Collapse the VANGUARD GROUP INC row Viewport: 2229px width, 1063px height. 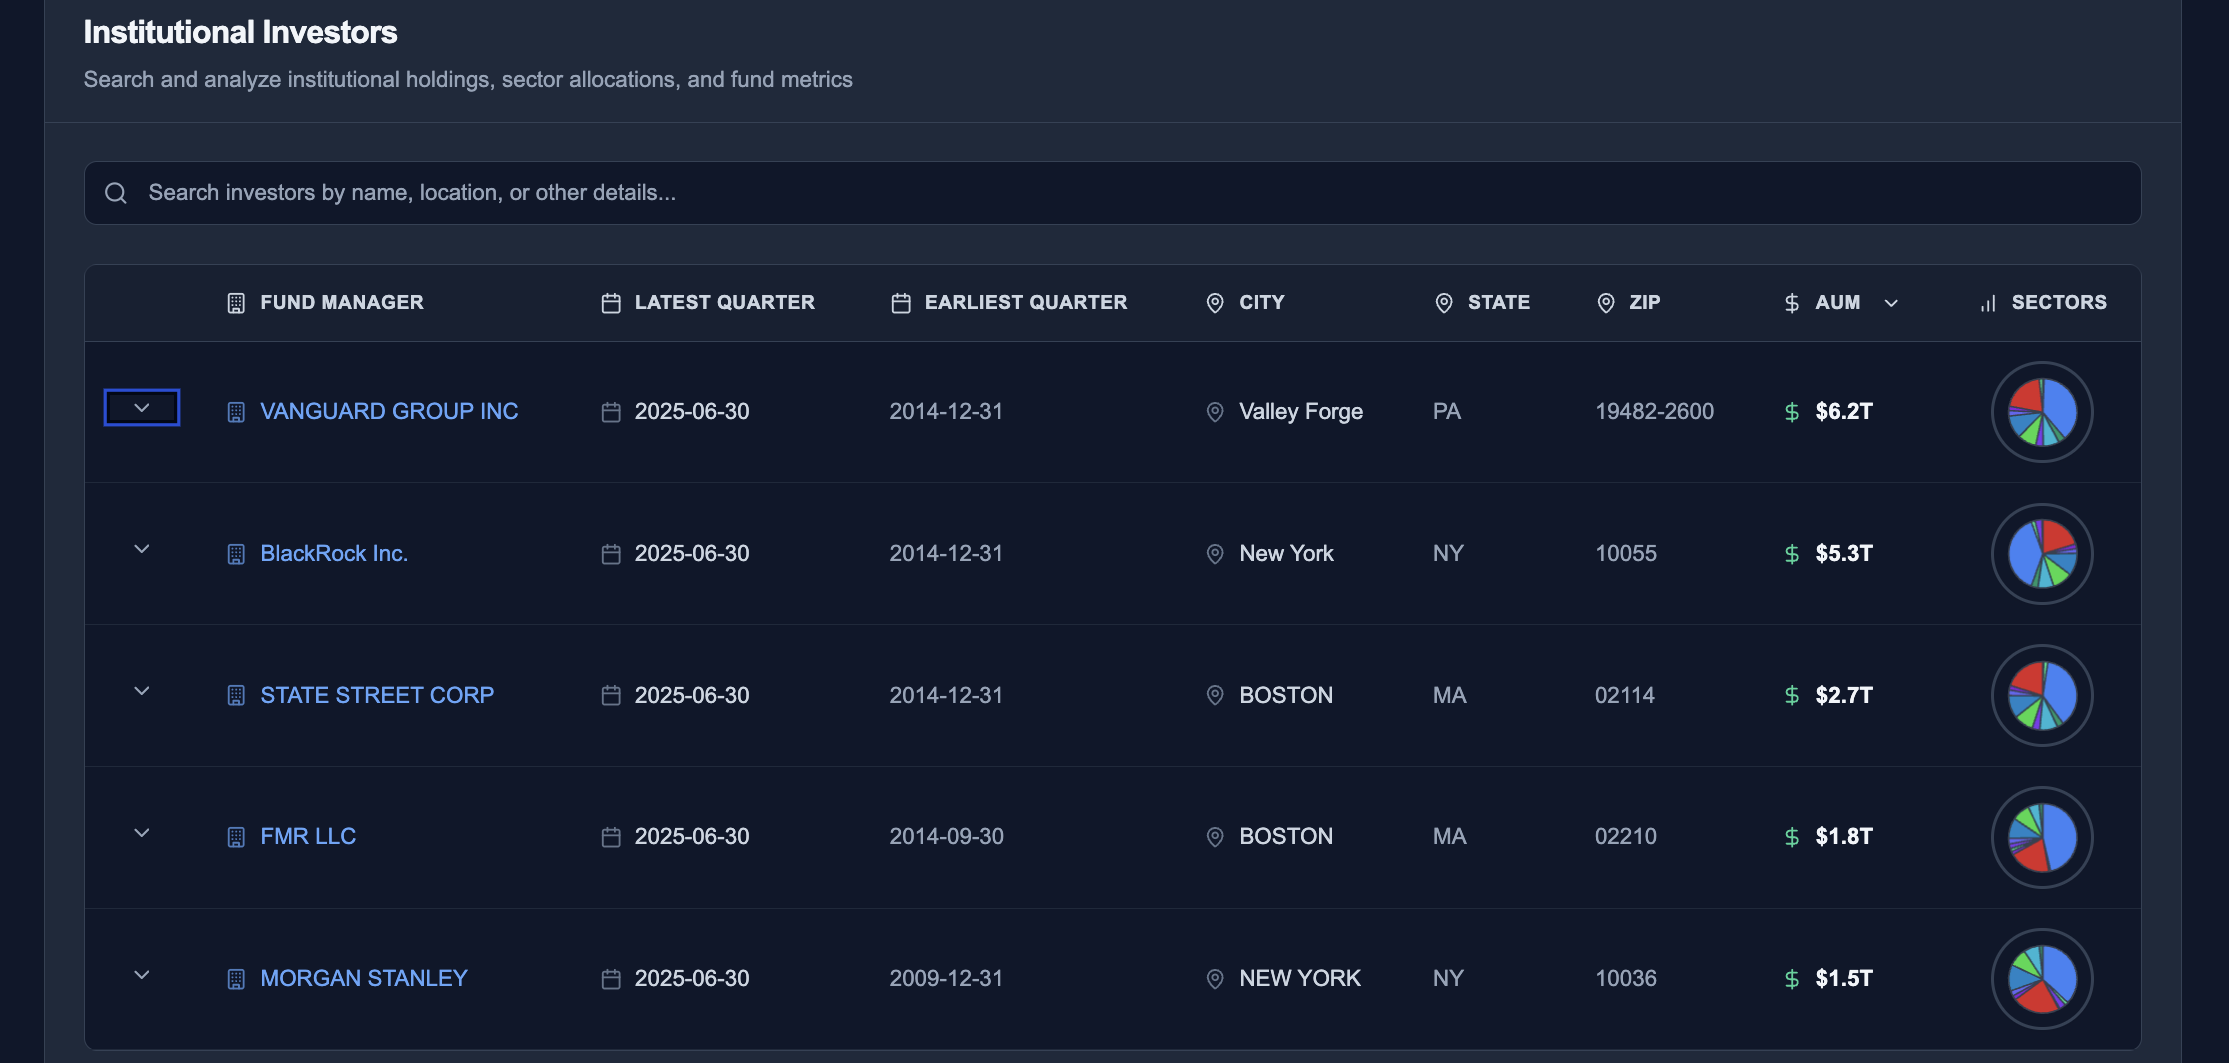pos(141,407)
